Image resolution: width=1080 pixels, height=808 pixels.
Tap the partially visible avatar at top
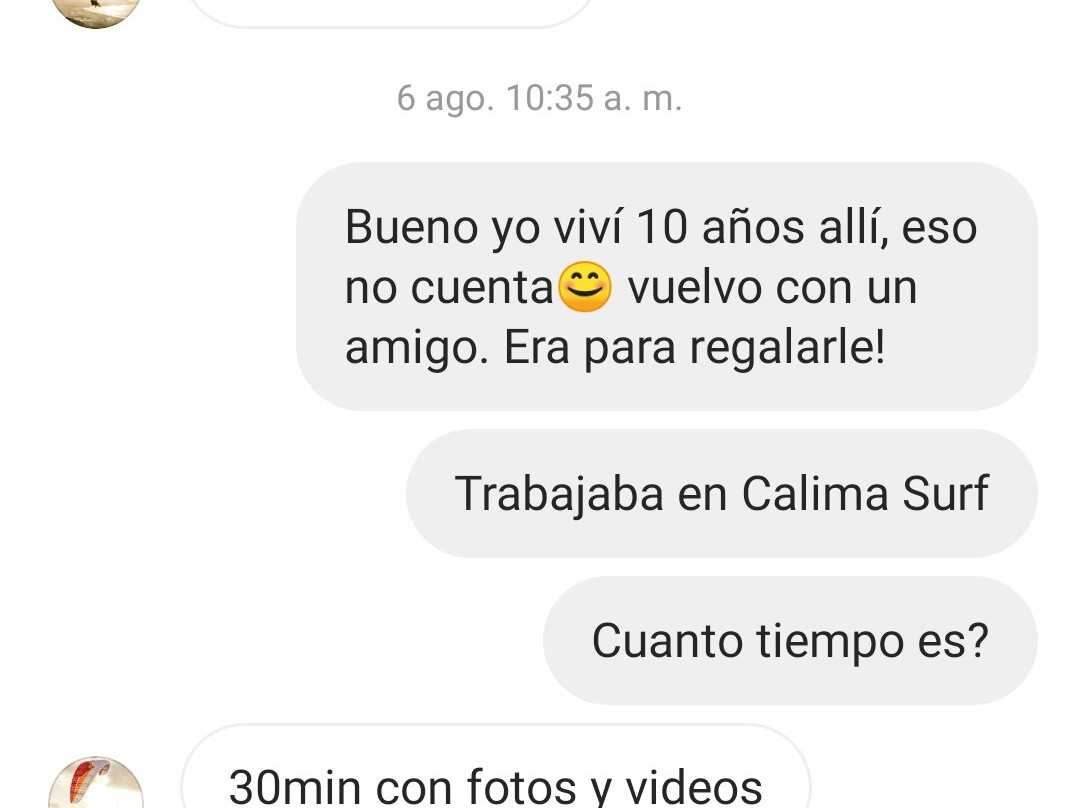96,12
